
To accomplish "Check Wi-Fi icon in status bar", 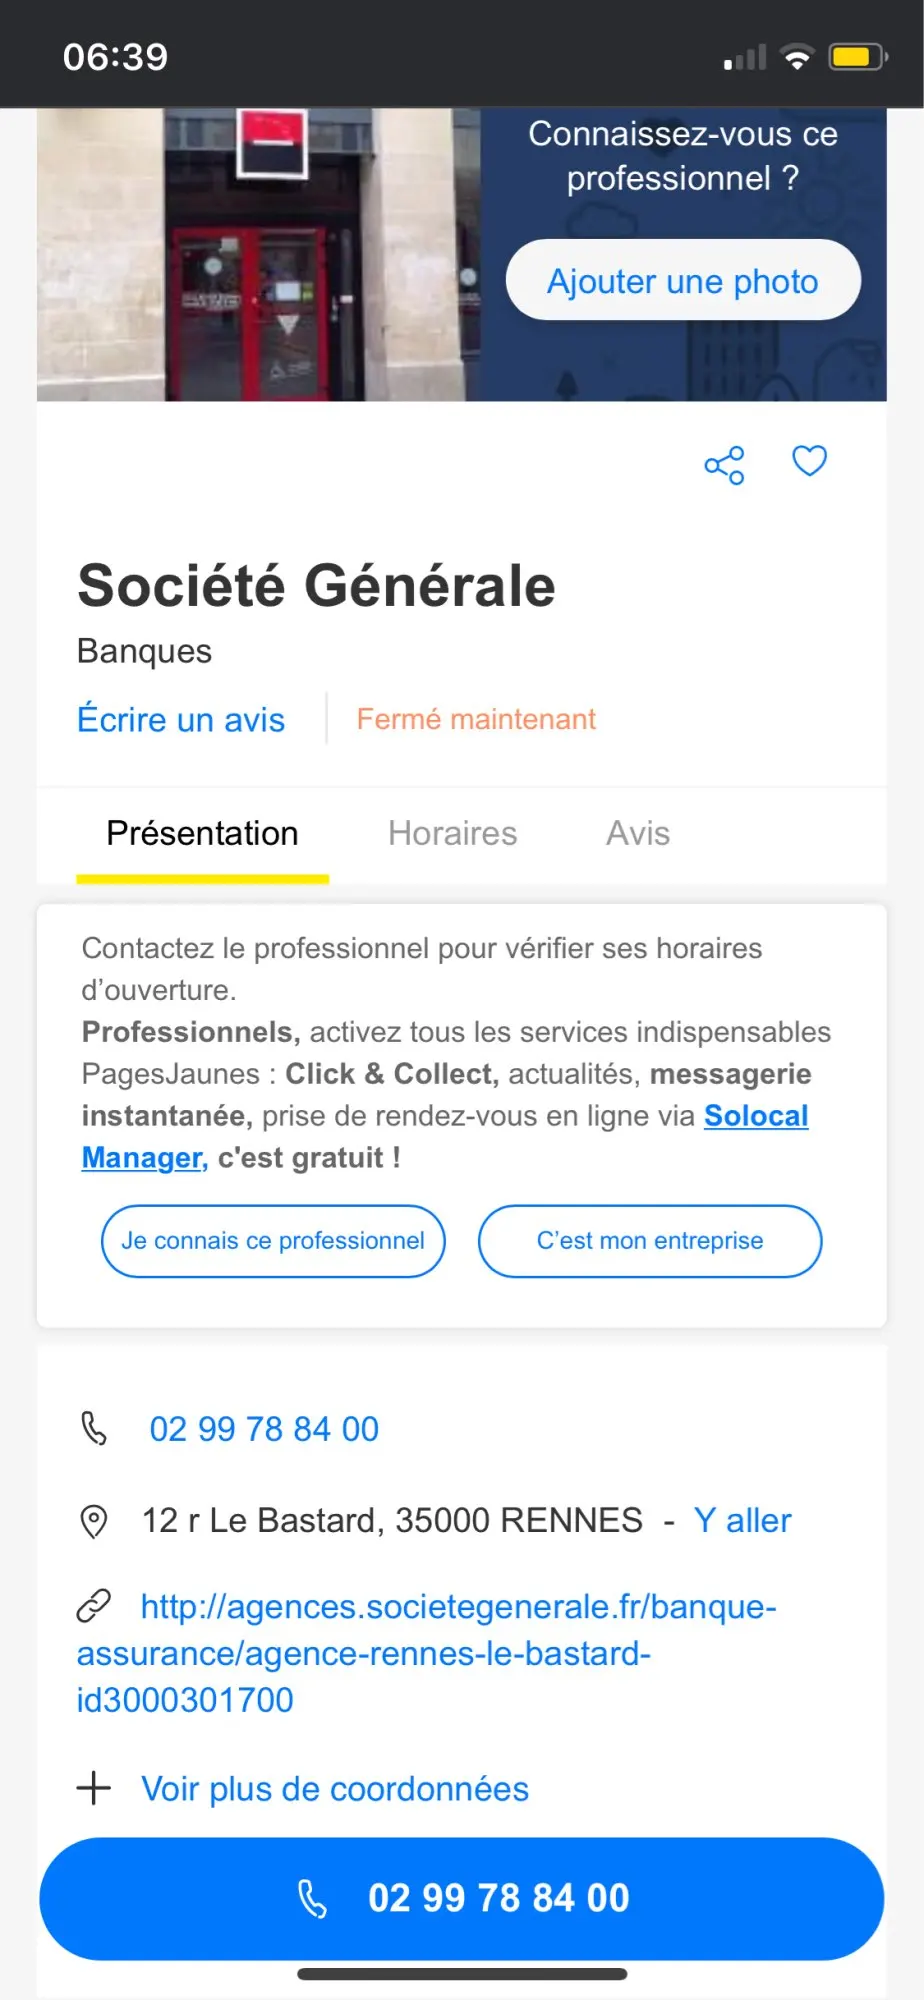I will pos(797,57).
